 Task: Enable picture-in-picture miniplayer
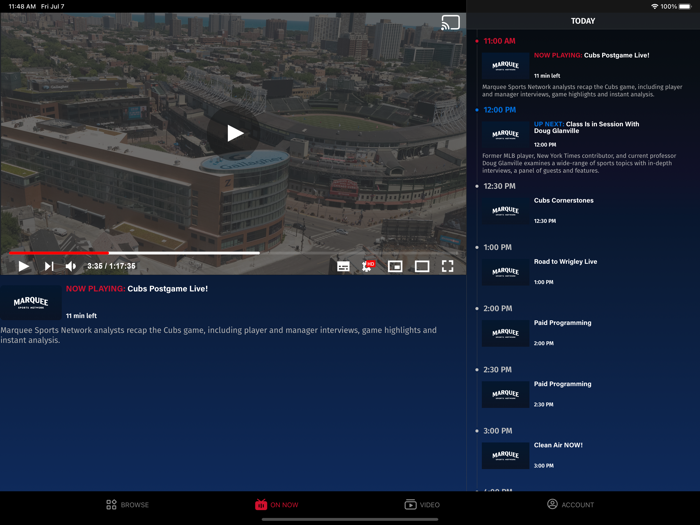tap(395, 267)
